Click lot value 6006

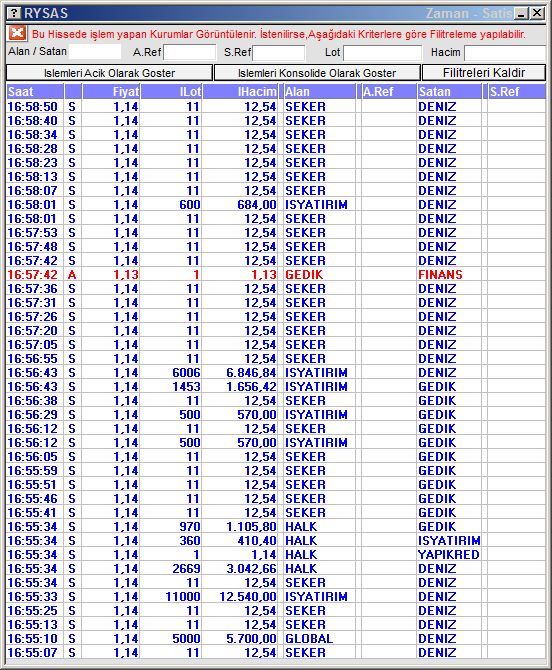[186, 372]
